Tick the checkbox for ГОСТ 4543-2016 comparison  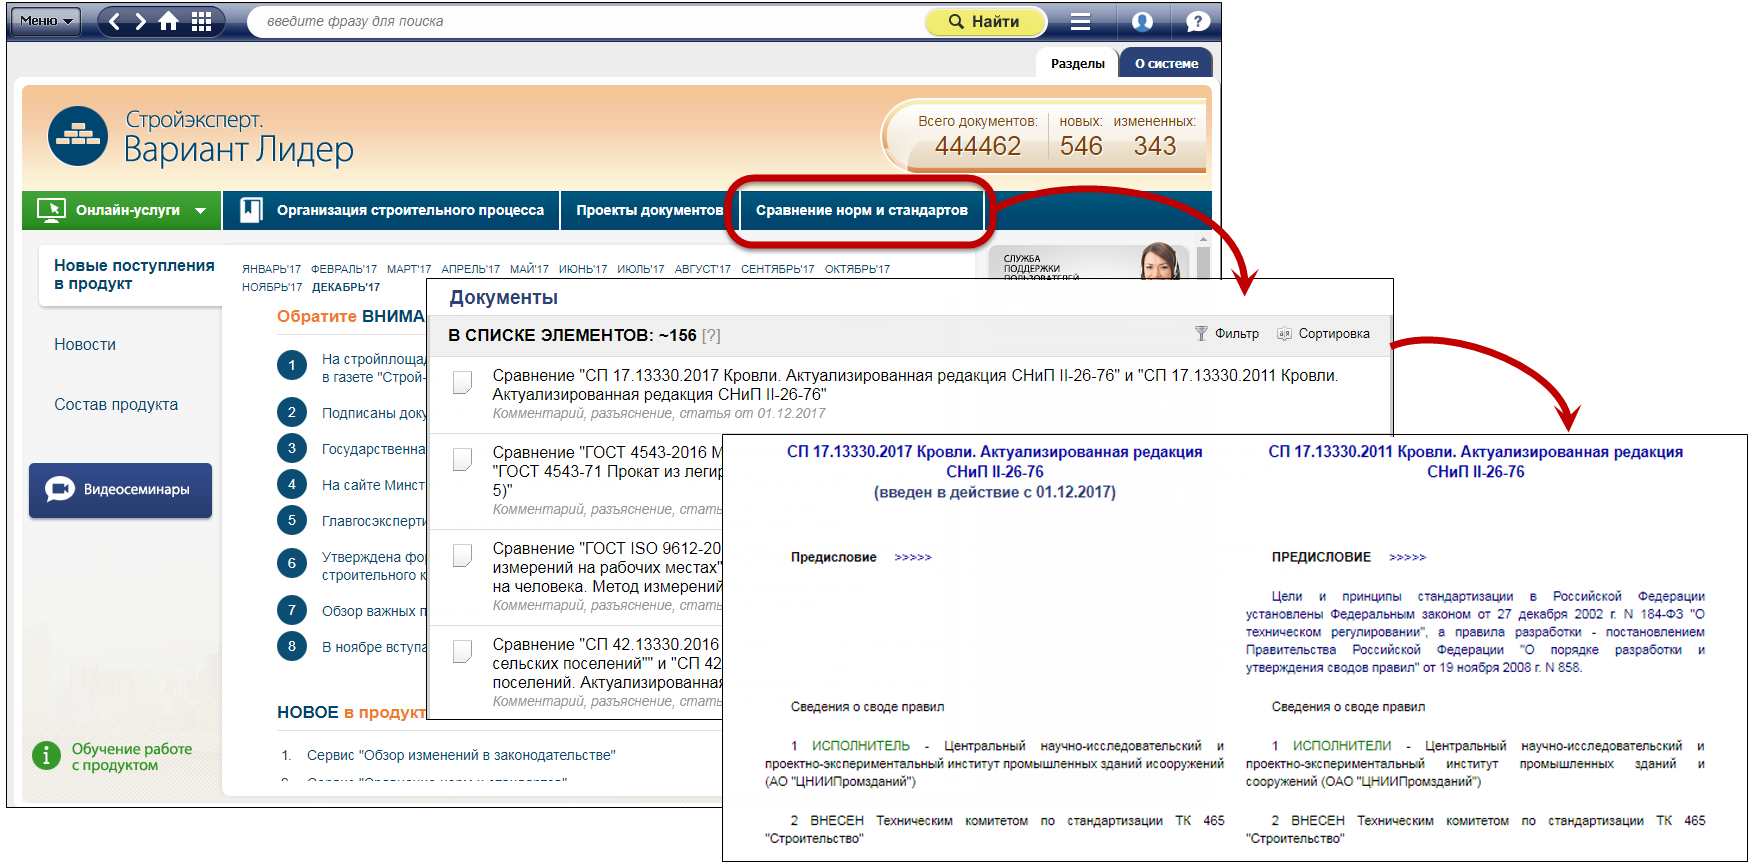point(462,459)
